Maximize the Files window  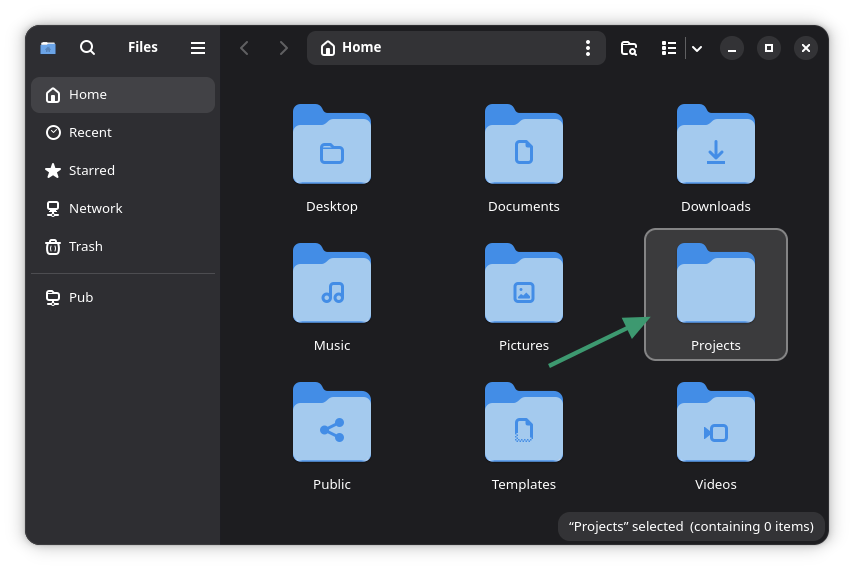click(x=769, y=48)
